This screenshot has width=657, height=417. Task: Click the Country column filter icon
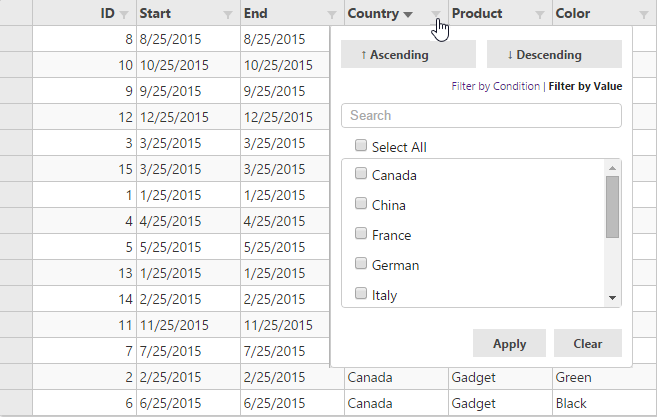436,15
